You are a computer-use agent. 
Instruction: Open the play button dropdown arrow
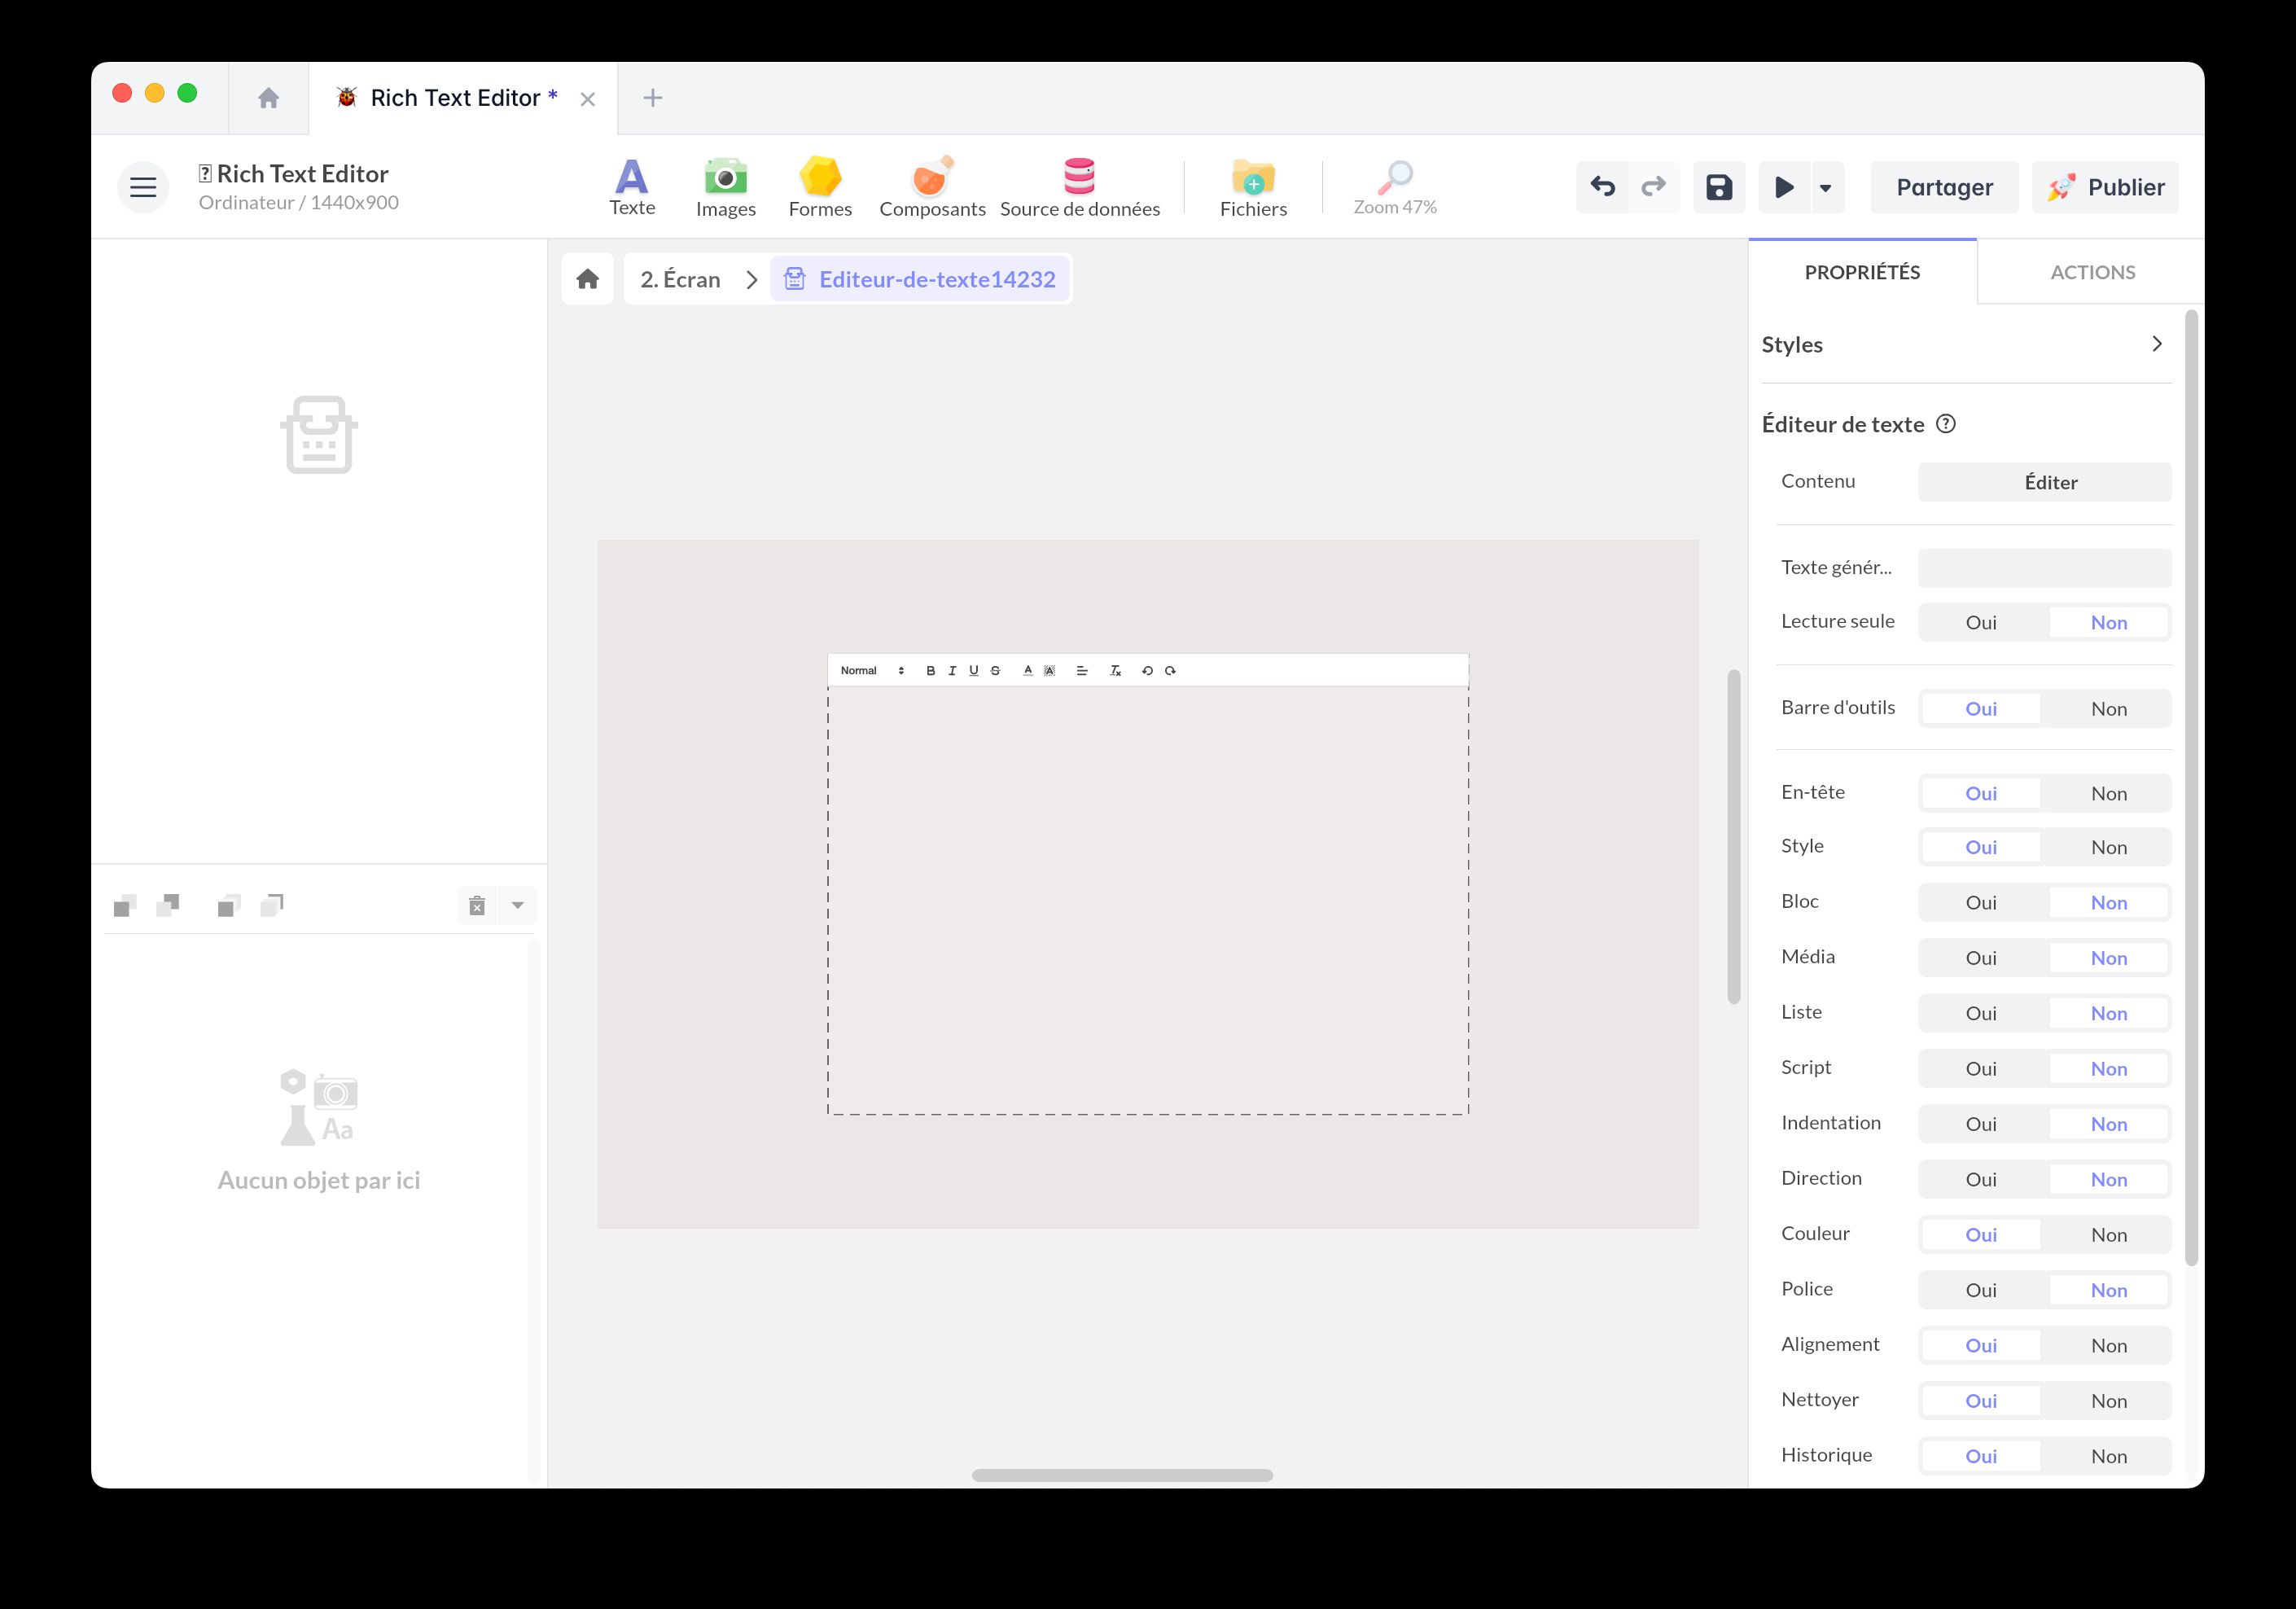point(1824,187)
